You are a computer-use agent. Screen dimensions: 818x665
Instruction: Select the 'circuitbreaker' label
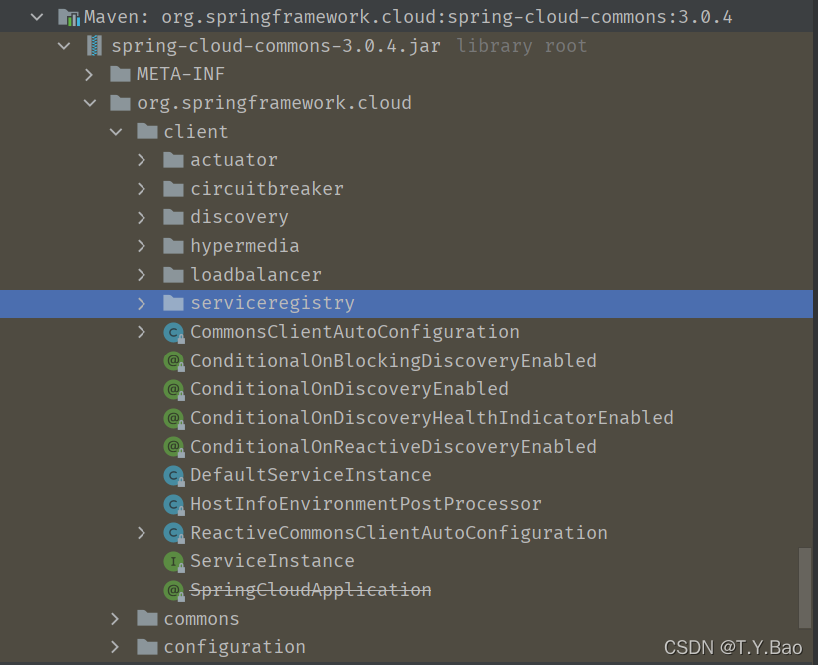pyautogui.click(x=267, y=189)
